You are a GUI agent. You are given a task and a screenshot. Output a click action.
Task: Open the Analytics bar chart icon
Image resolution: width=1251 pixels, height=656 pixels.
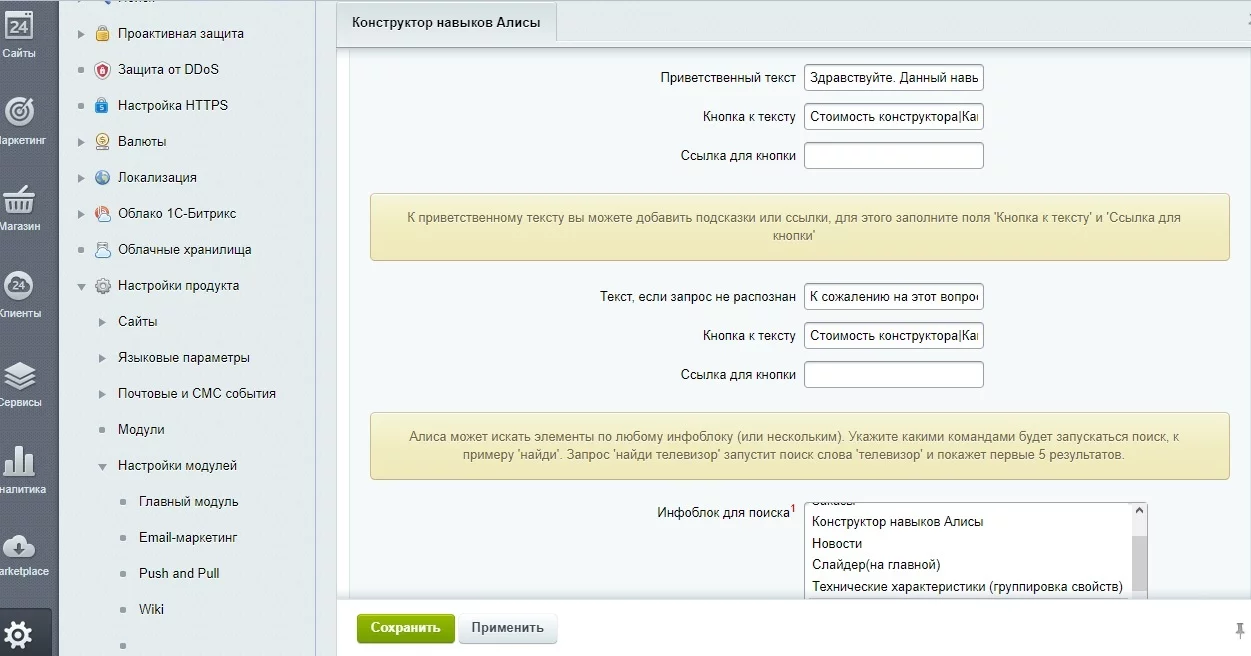point(19,464)
